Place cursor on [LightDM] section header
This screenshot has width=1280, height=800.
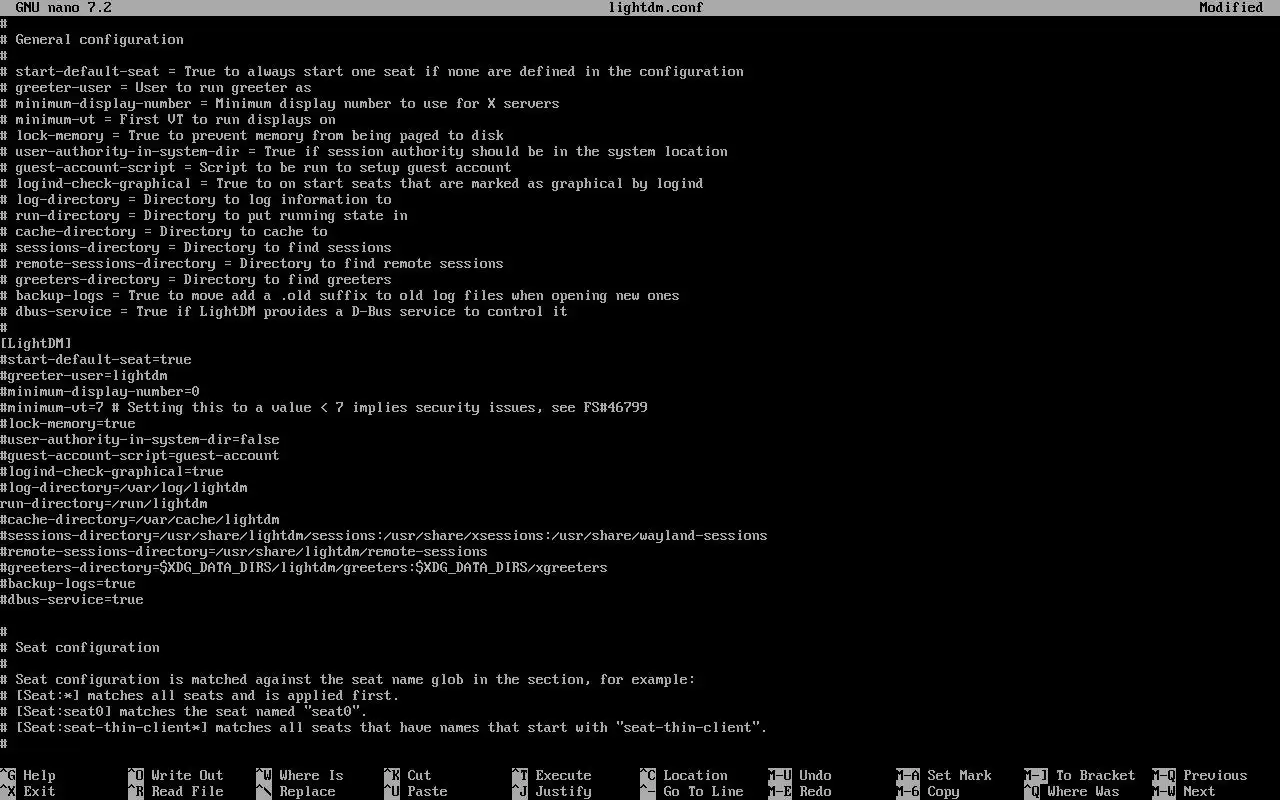pos(36,343)
